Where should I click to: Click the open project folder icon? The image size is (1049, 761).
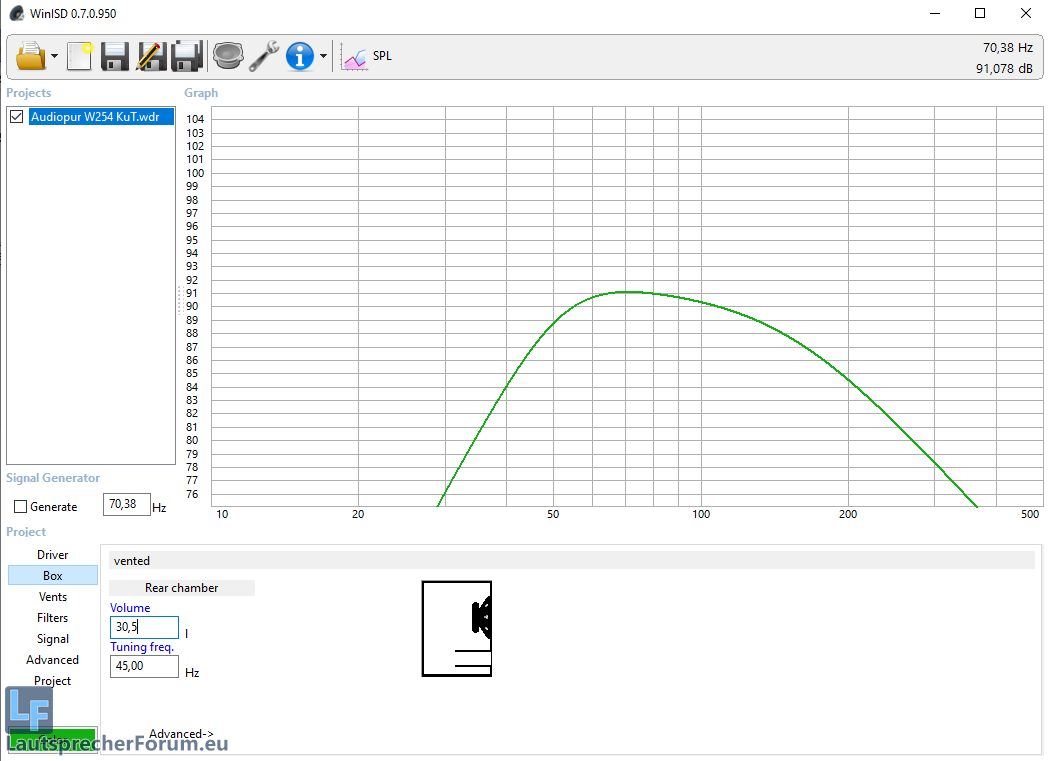(31, 56)
